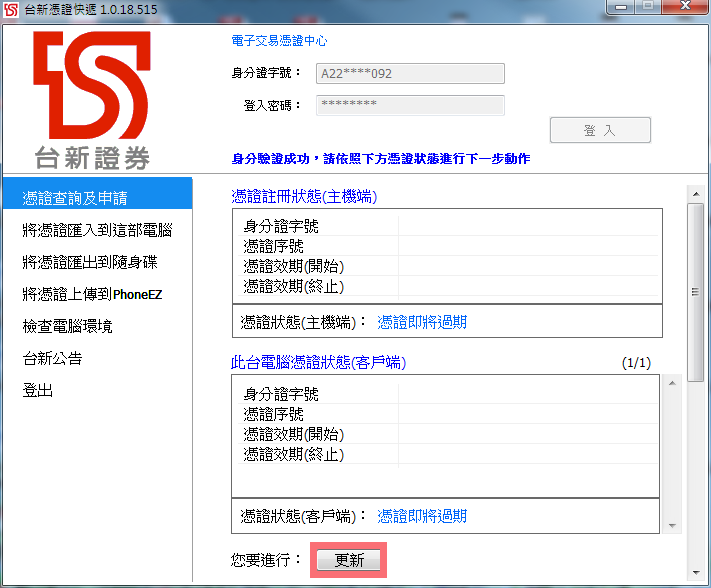Click title bar app icon
The height and width of the screenshot is (588, 711).
click(x=10, y=9)
